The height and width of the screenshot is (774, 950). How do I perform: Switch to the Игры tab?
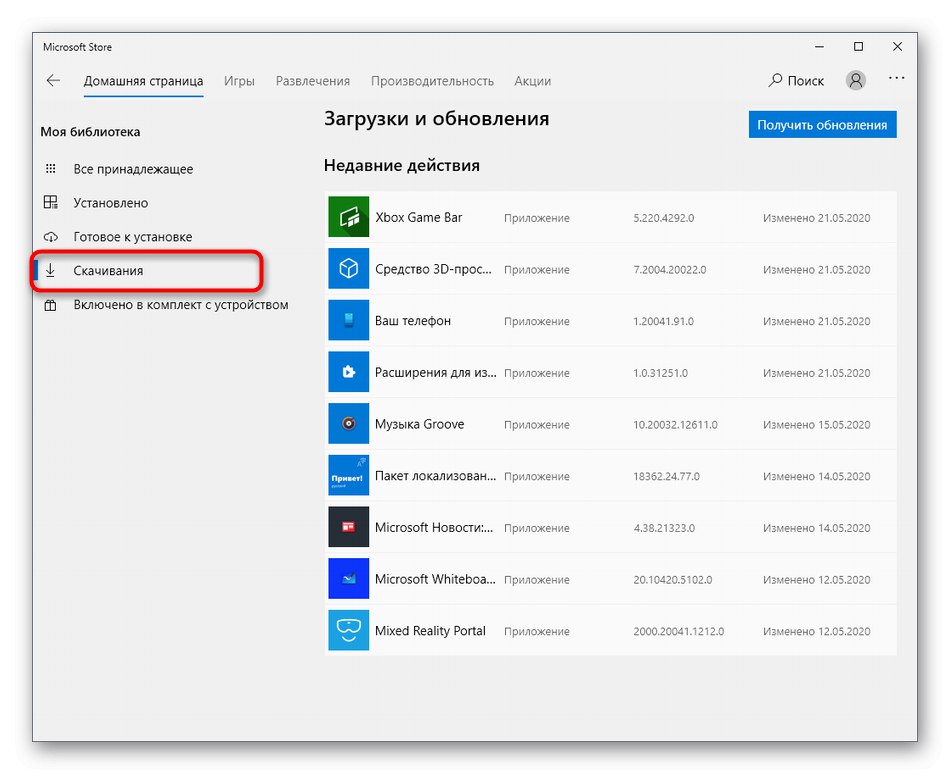(239, 81)
